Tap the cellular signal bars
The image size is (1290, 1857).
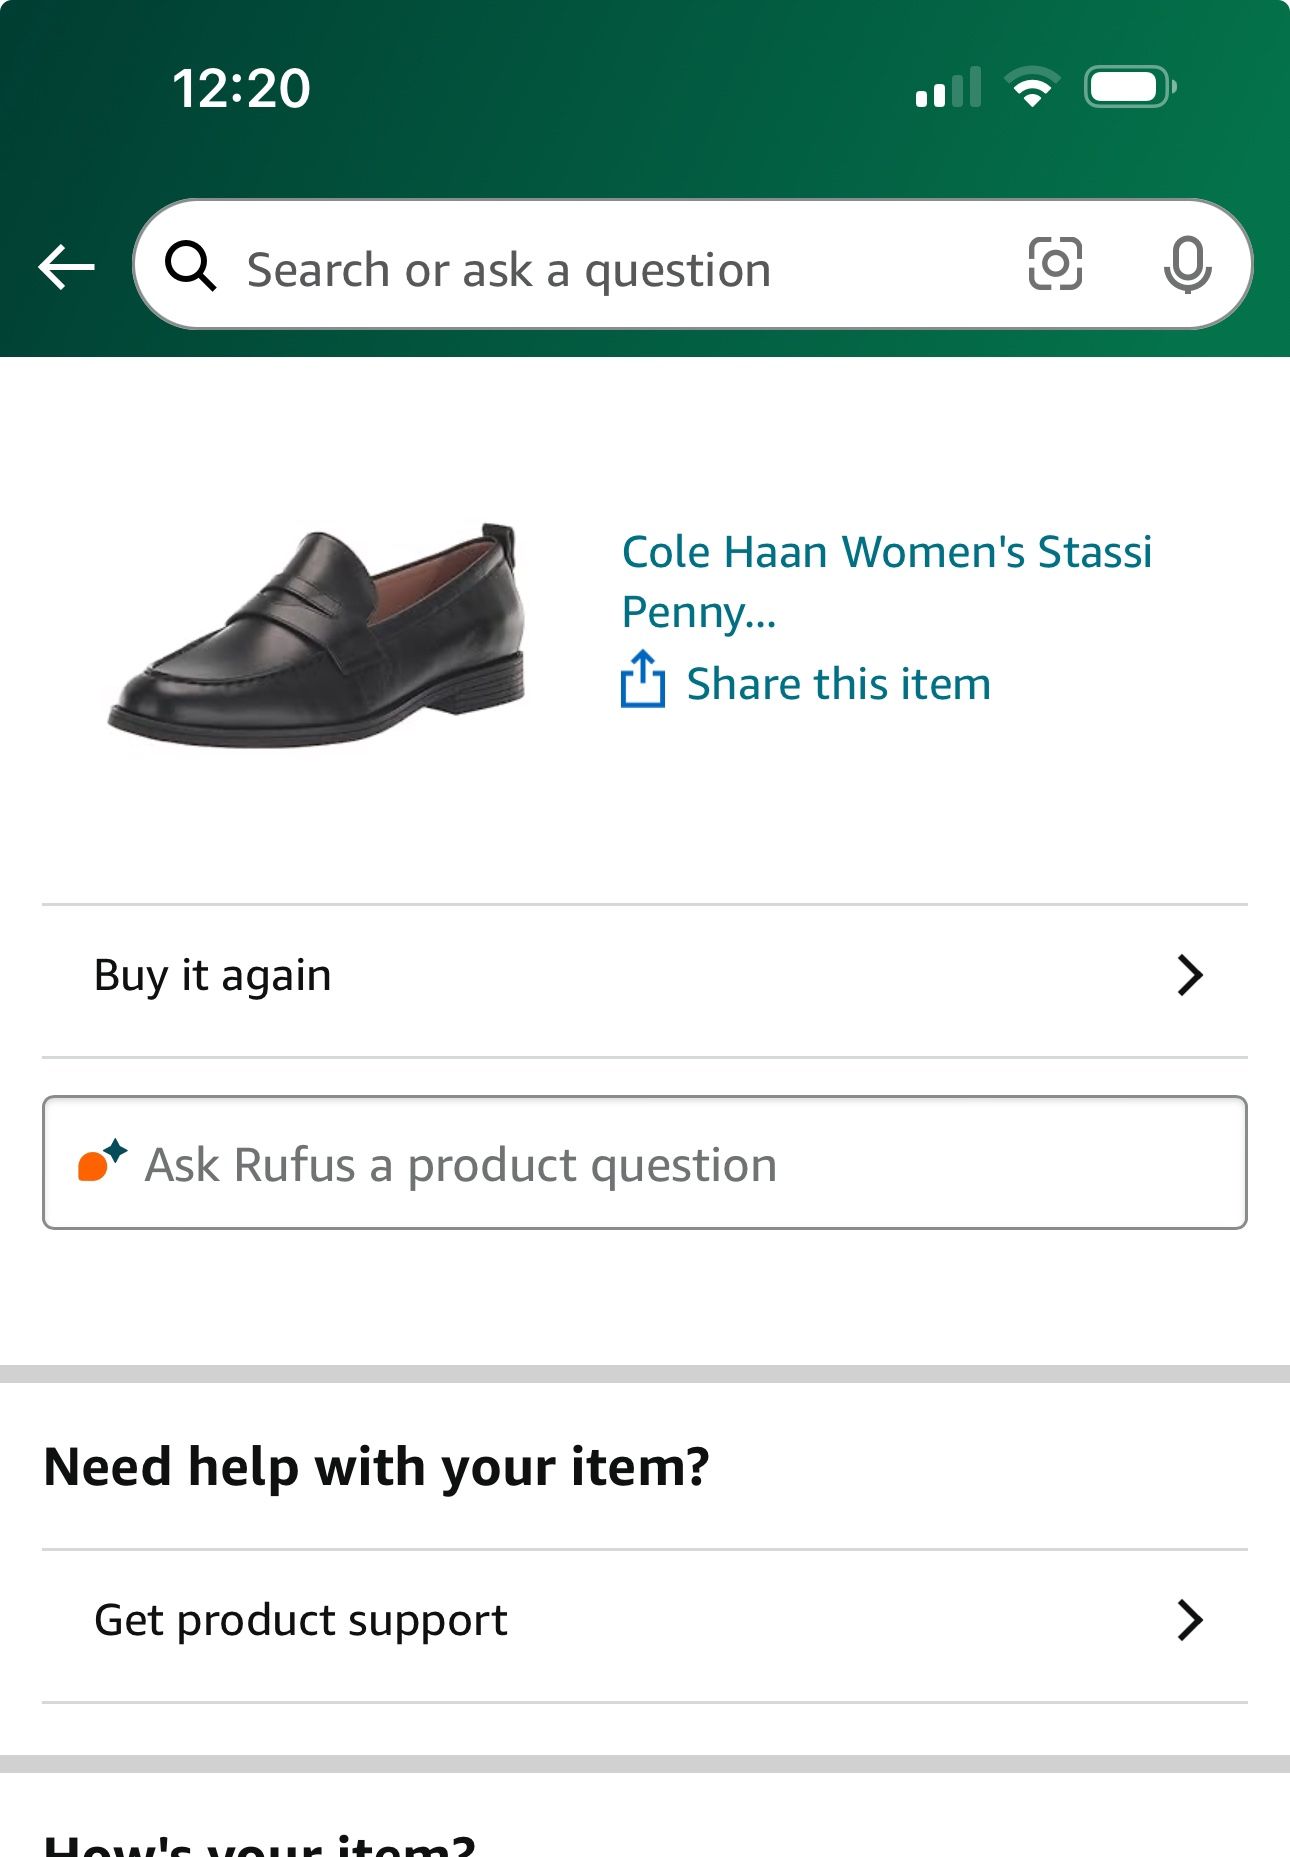(x=947, y=88)
